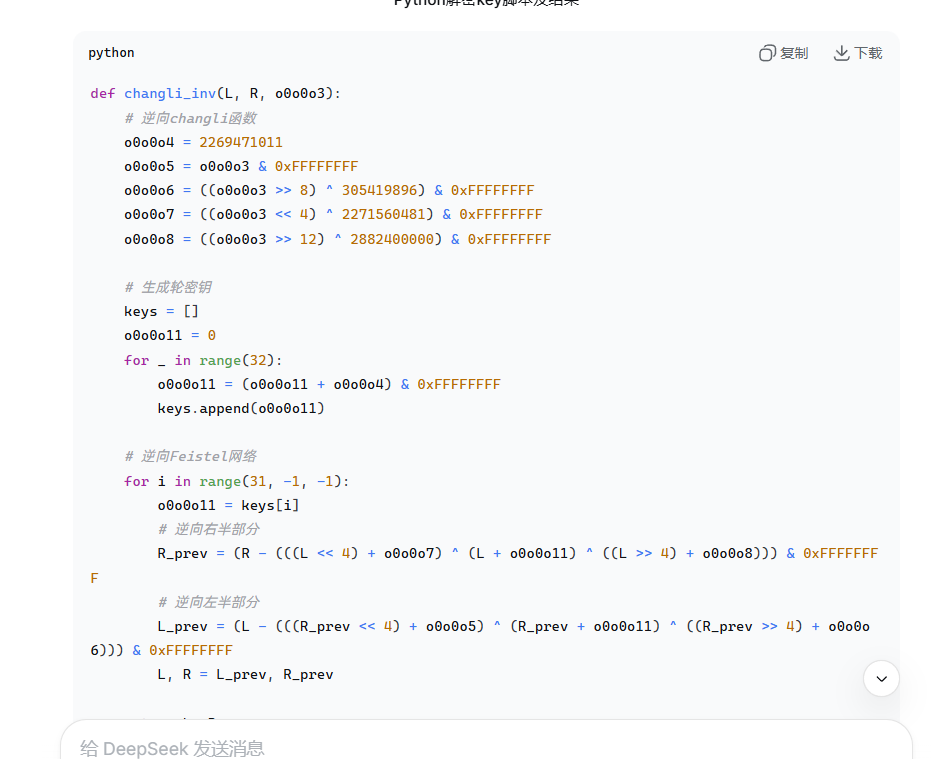The image size is (948, 759).
Task: Click the changli_inv function name
Action: 169,94
